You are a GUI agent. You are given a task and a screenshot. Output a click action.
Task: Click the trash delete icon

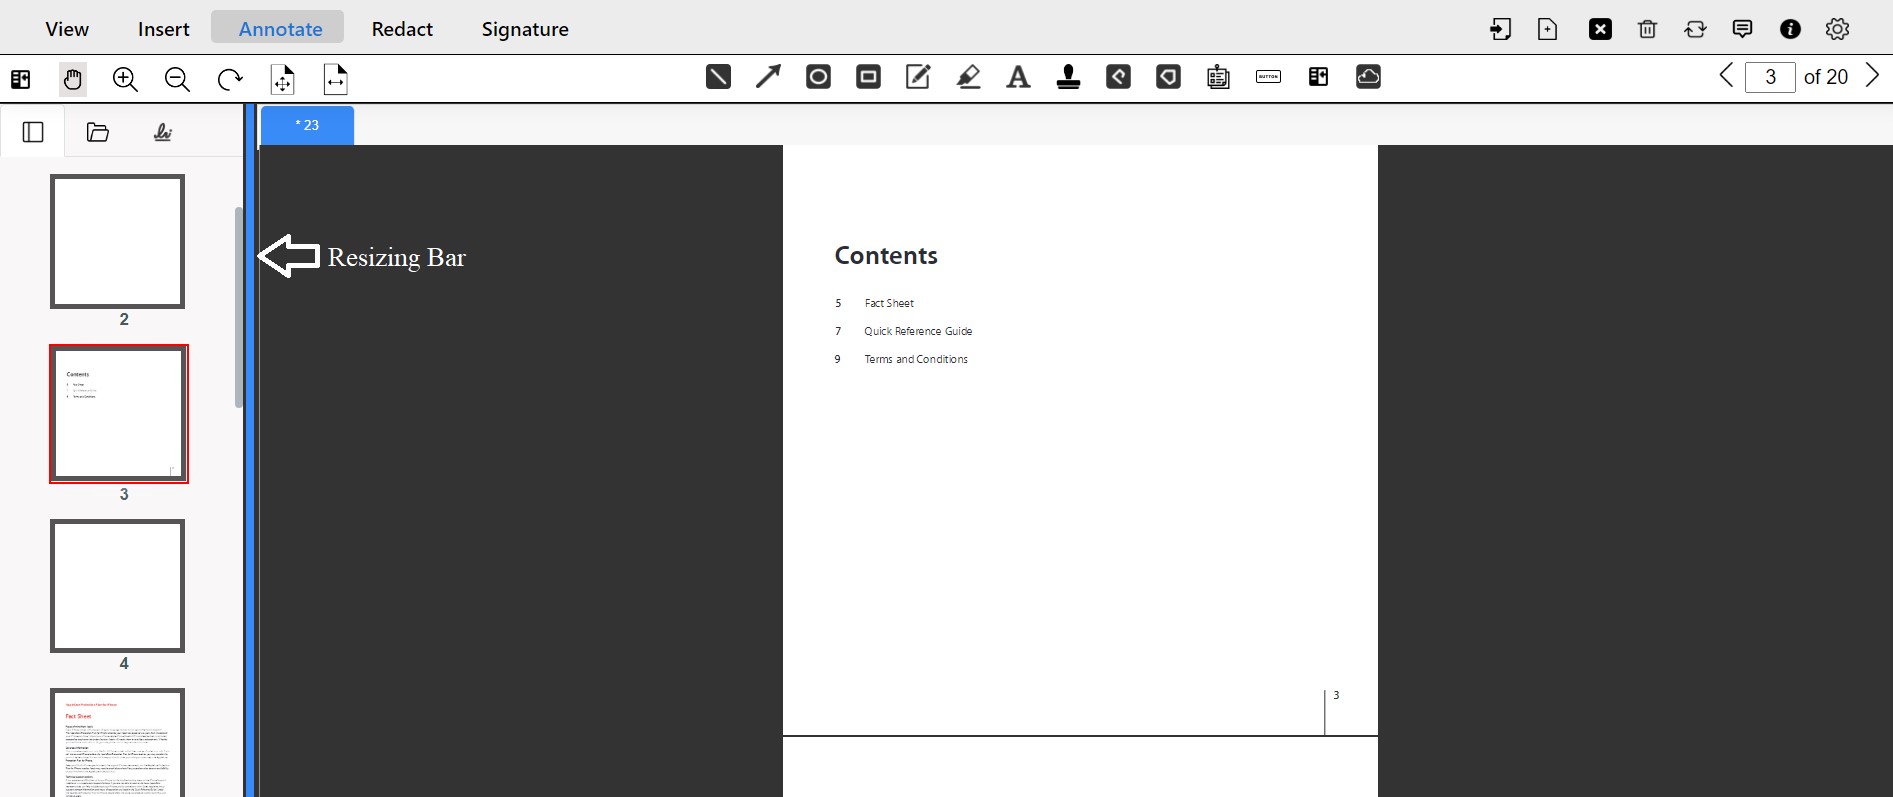(1647, 29)
